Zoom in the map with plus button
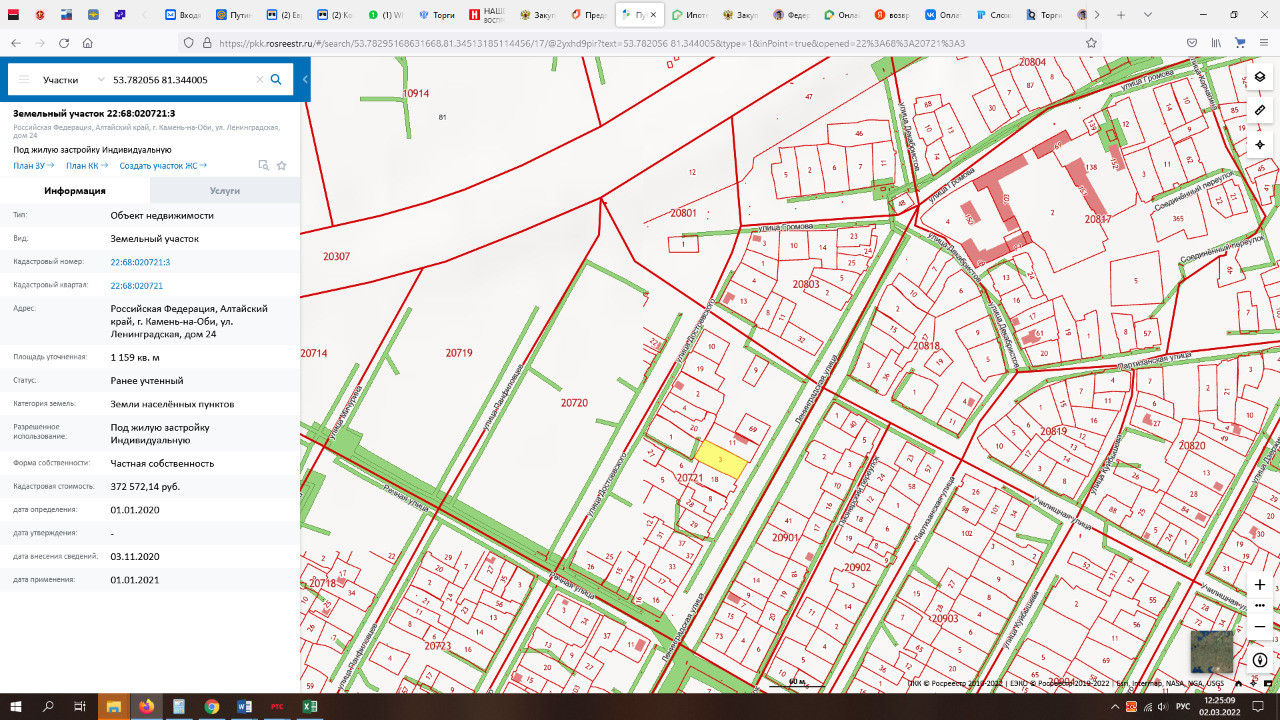Screen dimensions: 1280x720 click(x=1259, y=584)
